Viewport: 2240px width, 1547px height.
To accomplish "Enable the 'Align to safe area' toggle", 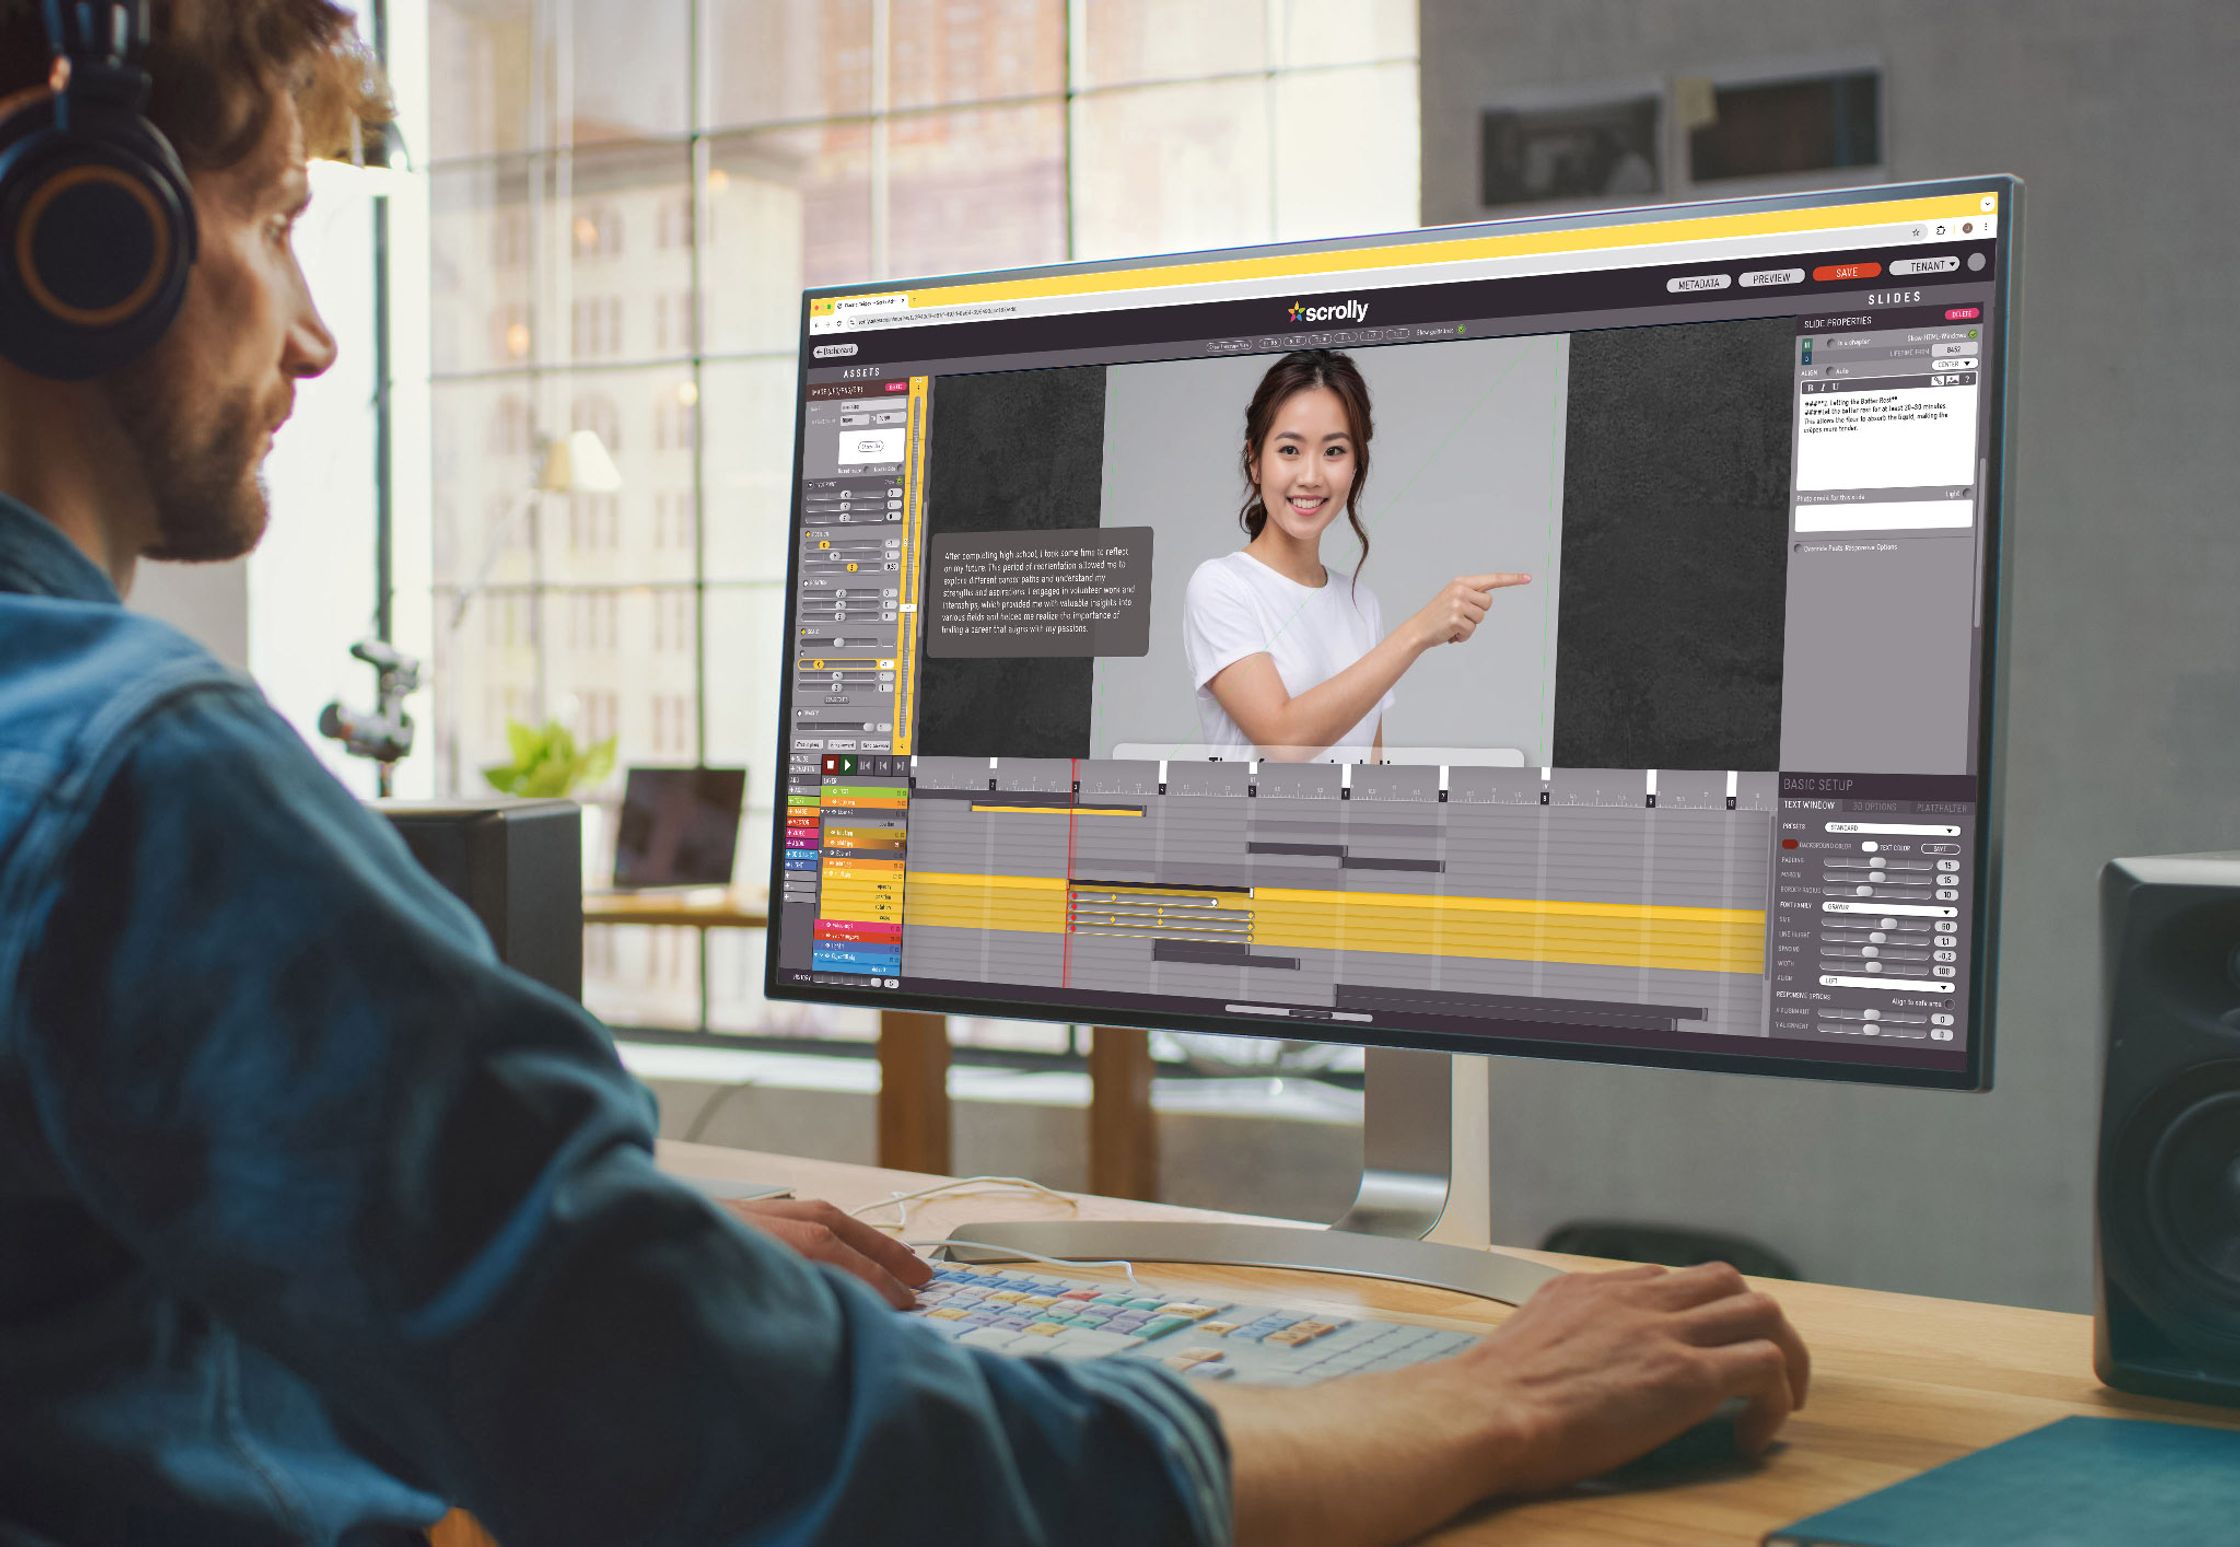I will [x=1949, y=1004].
